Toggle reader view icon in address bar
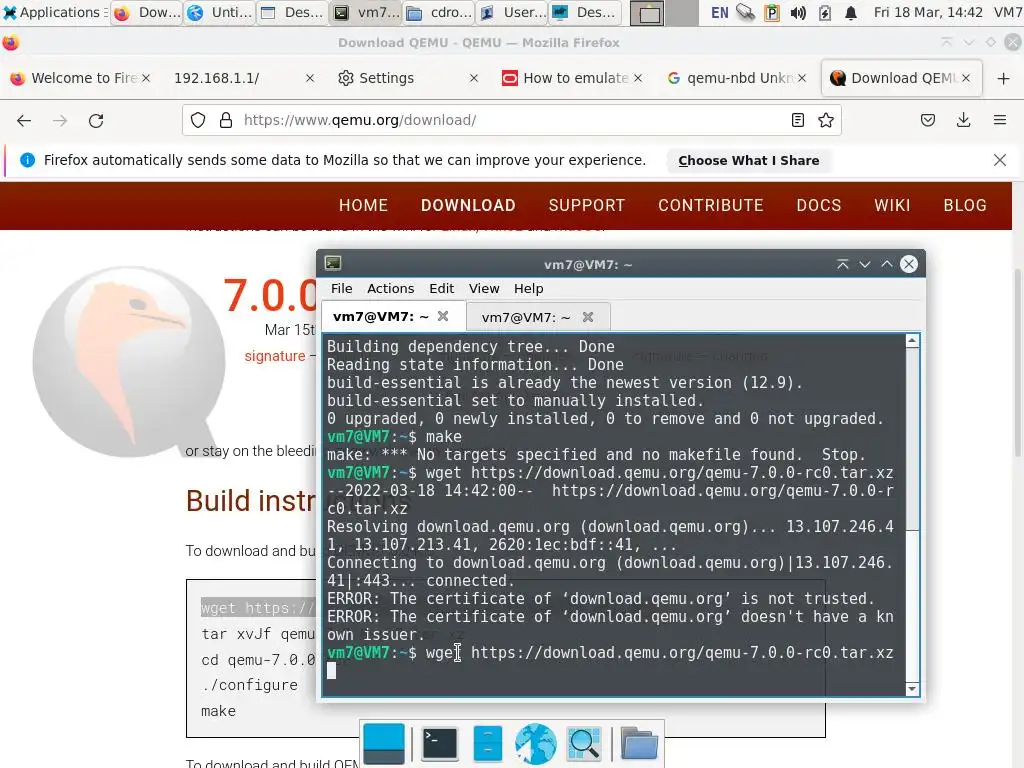 (797, 120)
